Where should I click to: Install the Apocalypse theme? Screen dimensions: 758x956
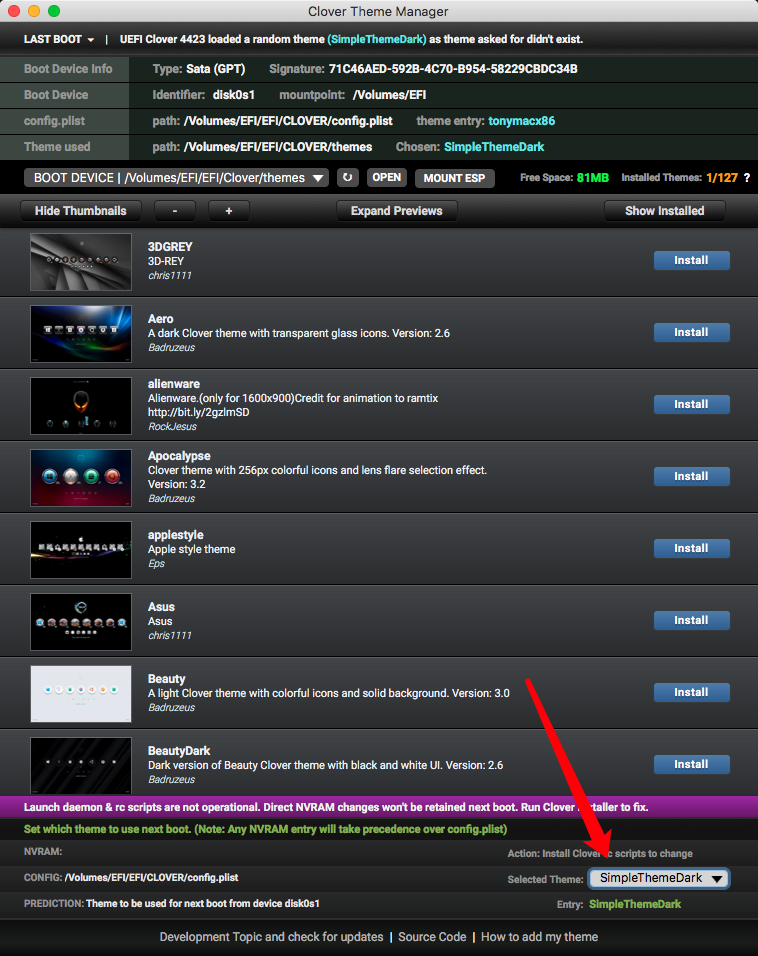[x=692, y=476]
